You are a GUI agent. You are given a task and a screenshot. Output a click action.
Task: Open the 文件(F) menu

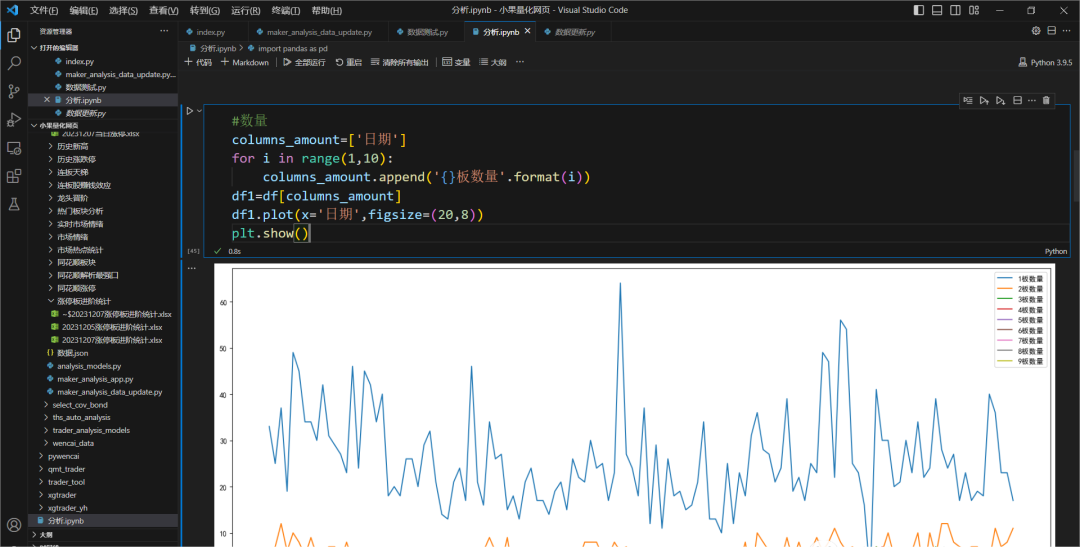(43, 10)
